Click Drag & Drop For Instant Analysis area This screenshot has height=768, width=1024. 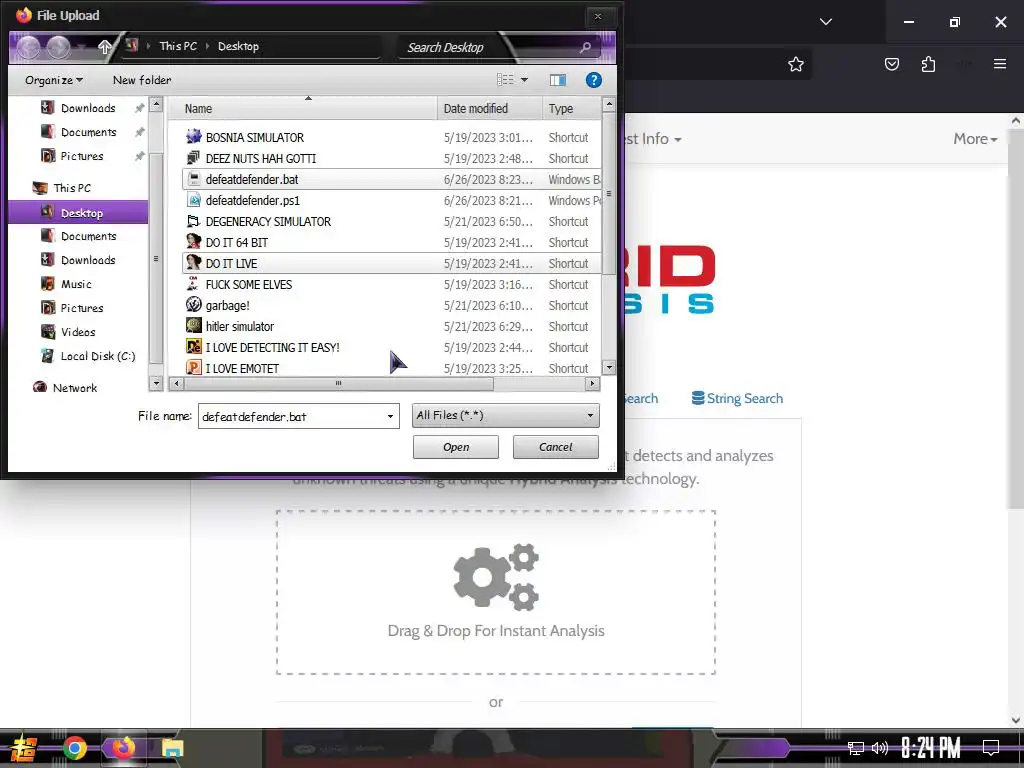click(x=496, y=592)
